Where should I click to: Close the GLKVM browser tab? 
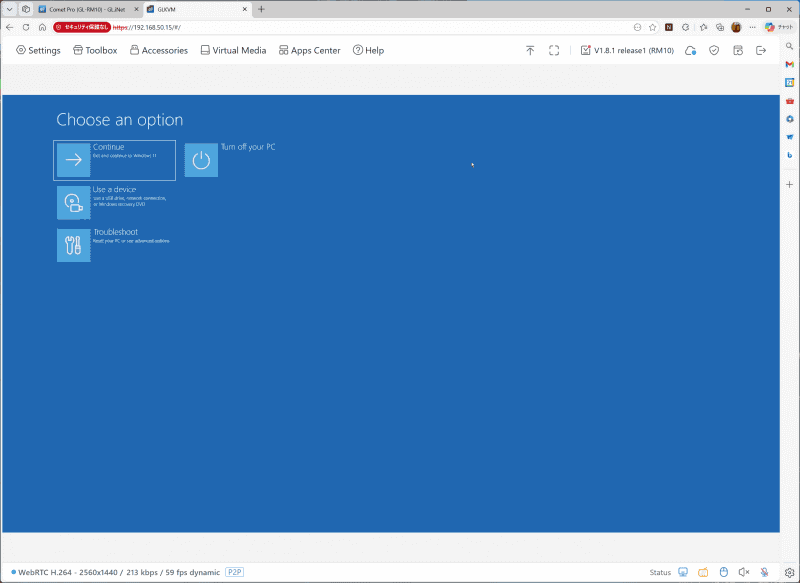[x=245, y=9]
